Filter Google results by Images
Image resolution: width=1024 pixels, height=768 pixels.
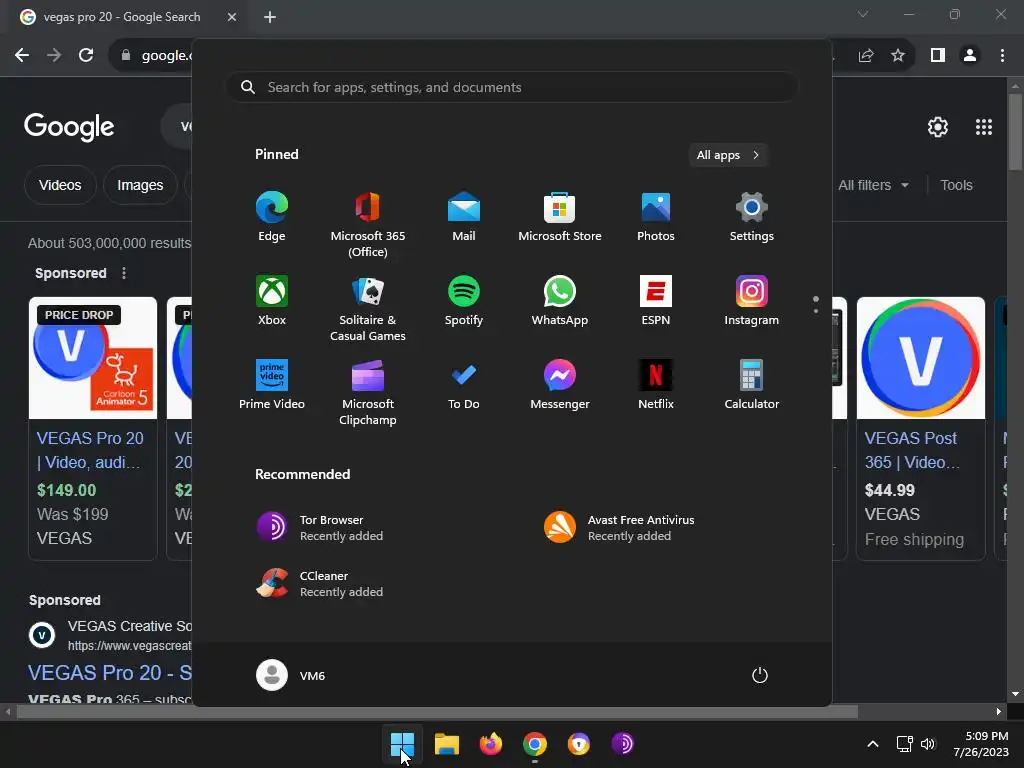[140, 185]
